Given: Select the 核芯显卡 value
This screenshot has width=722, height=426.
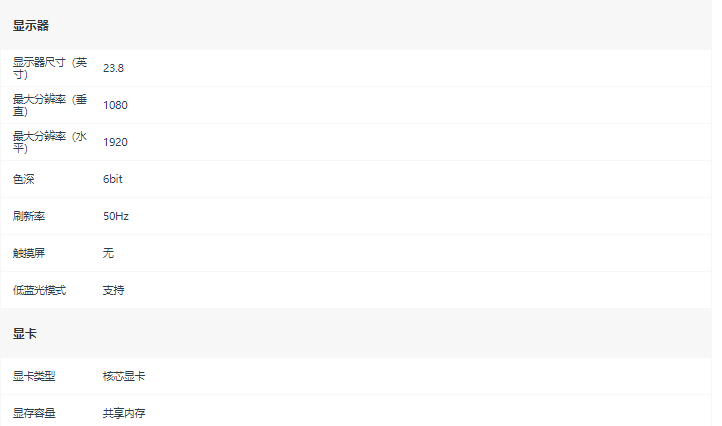Looking at the screenshot, I should click(124, 376).
